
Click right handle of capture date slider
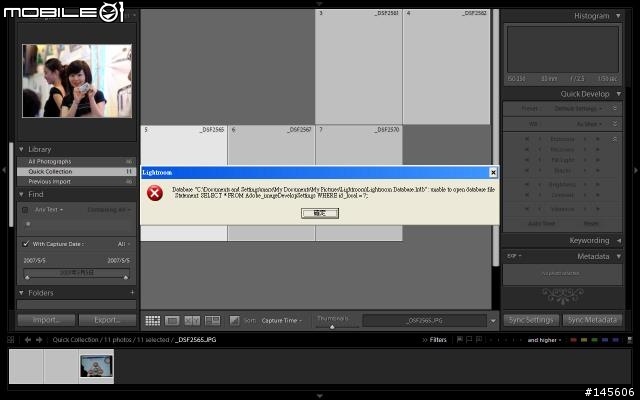pos(126,278)
